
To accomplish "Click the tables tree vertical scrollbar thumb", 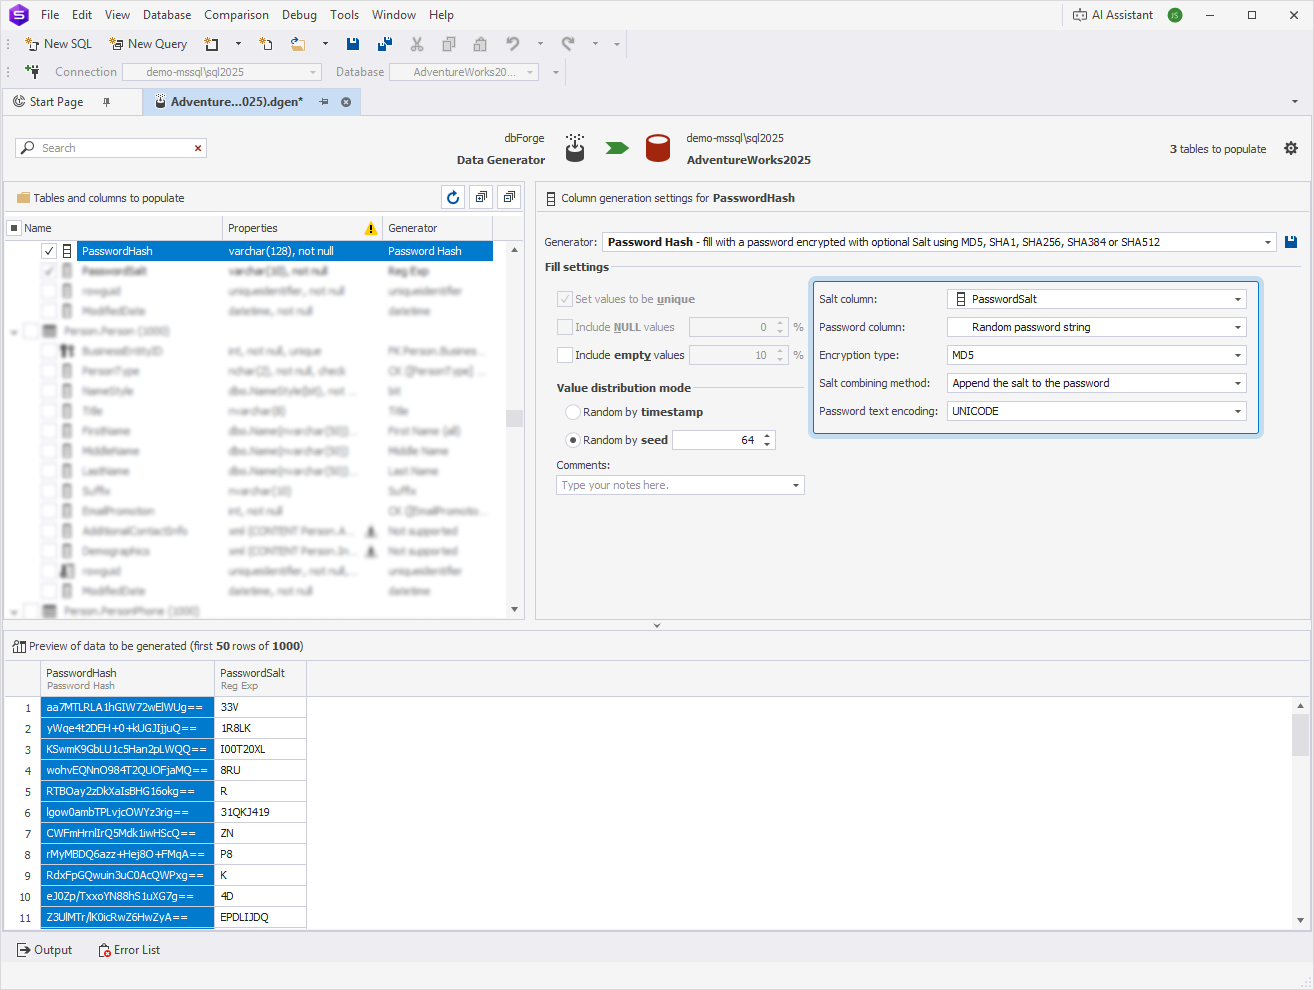I will 515,418.
